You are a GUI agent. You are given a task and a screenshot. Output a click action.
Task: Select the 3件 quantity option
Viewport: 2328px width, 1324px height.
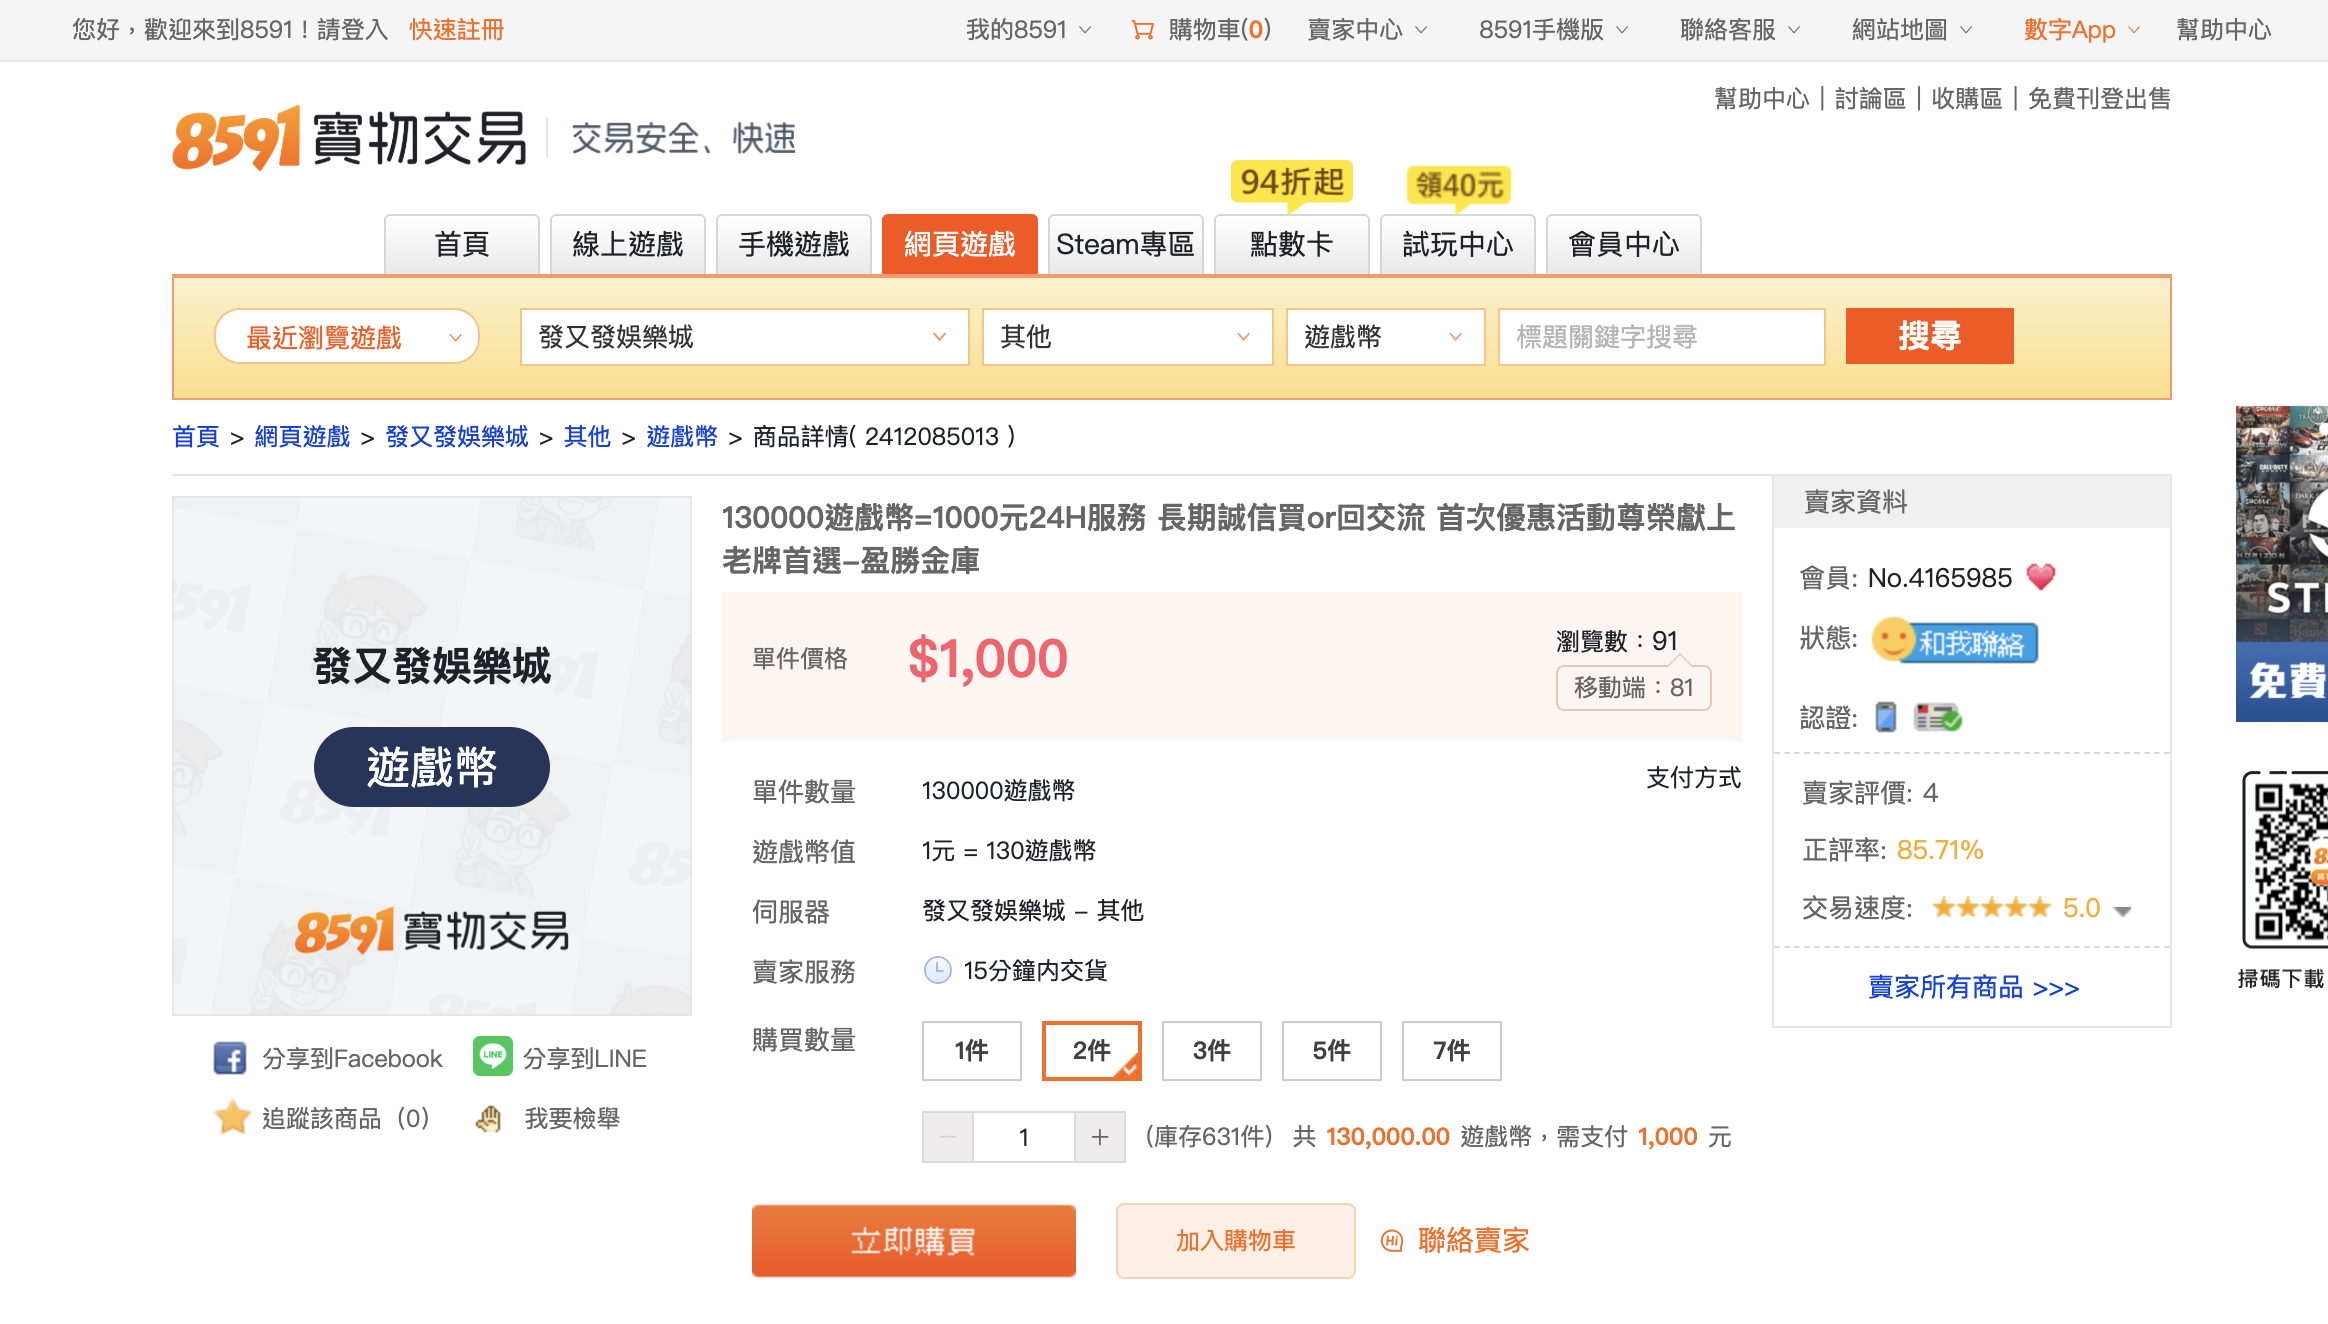1211,1050
